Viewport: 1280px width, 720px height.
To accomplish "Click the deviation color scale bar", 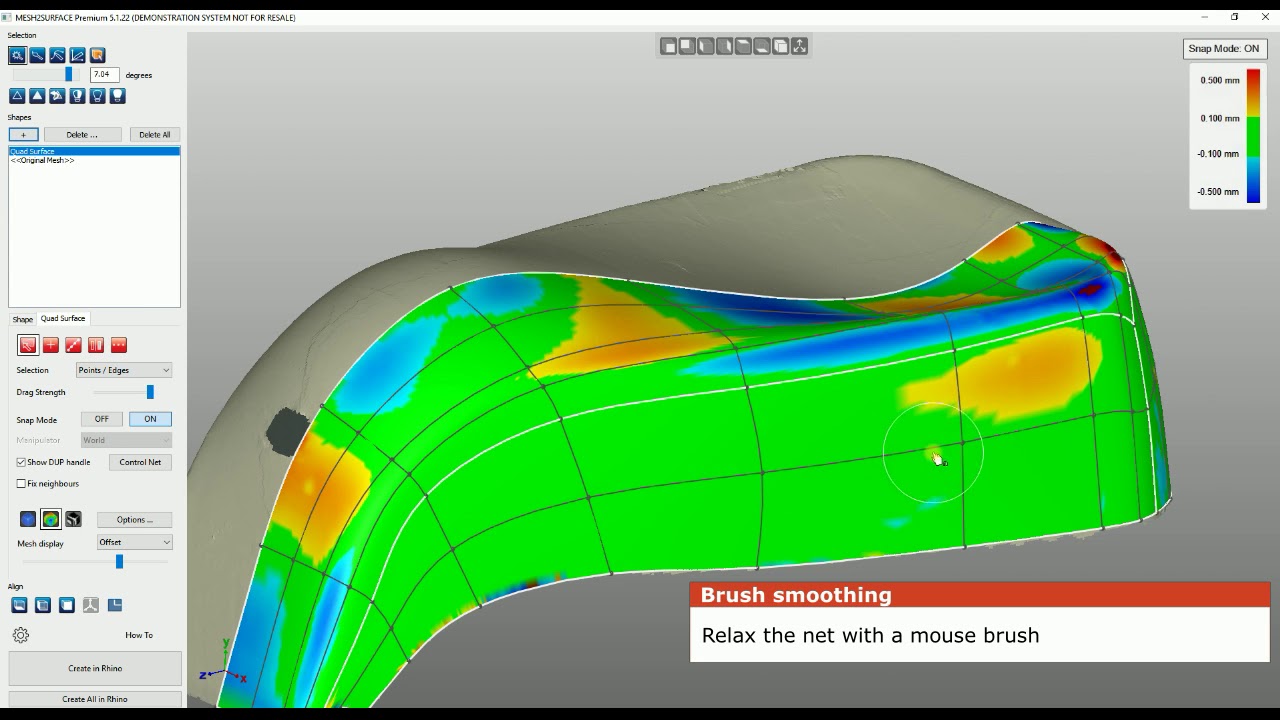I will (1253, 136).
